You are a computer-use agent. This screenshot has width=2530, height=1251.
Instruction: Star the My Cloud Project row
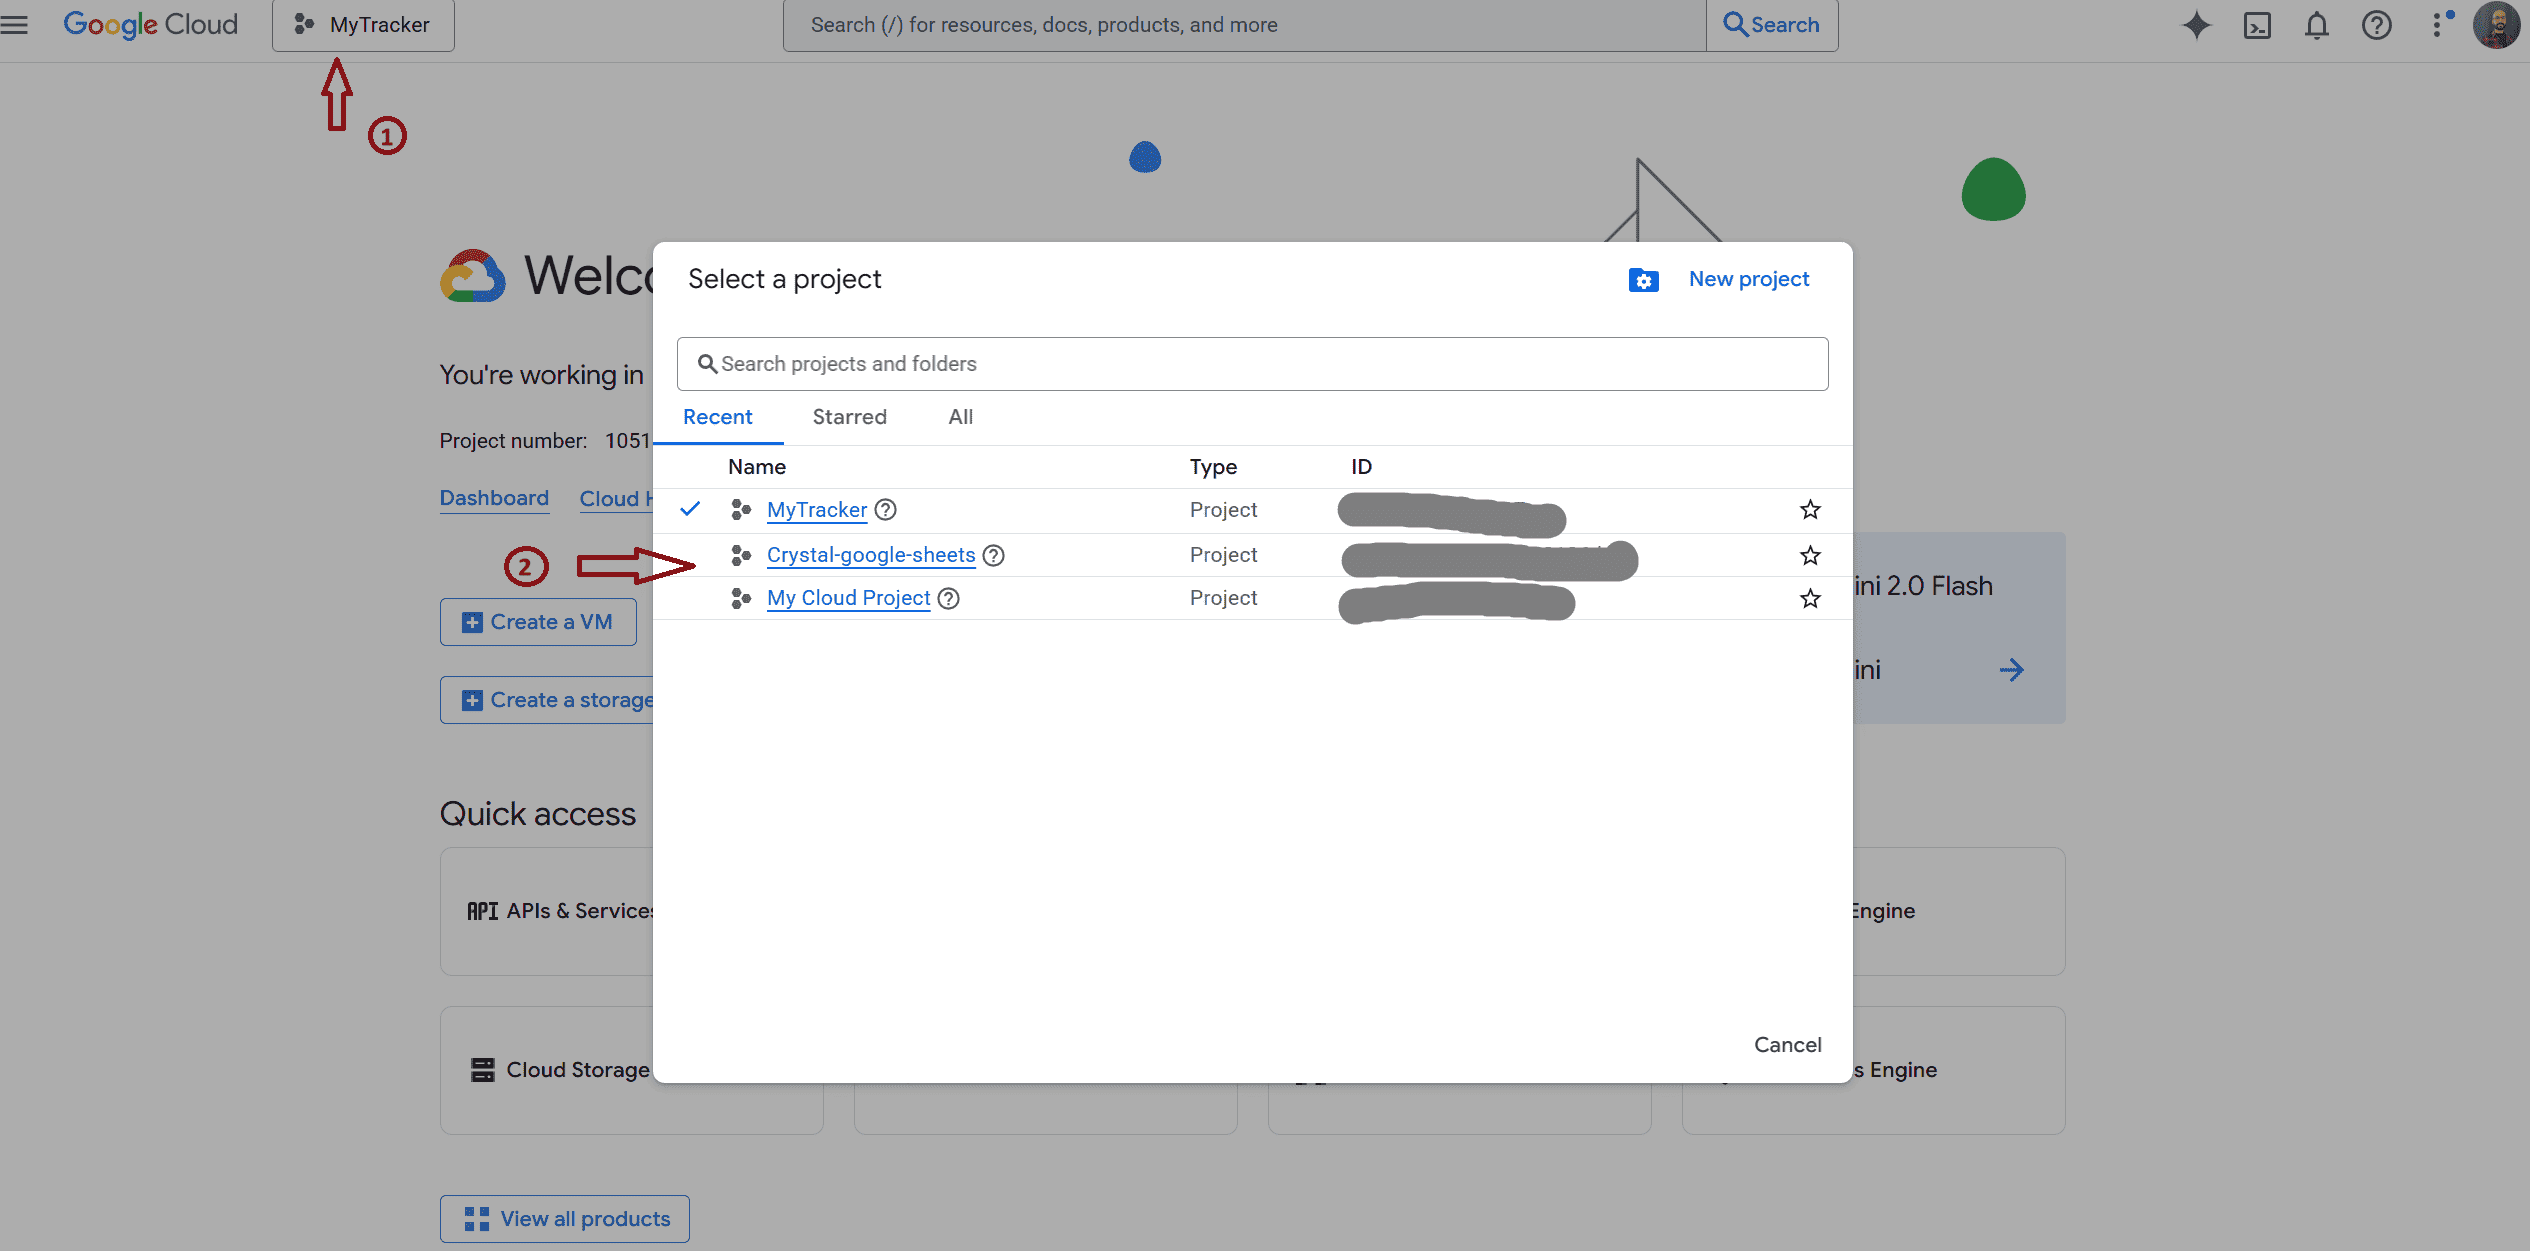[x=1810, y=598]
